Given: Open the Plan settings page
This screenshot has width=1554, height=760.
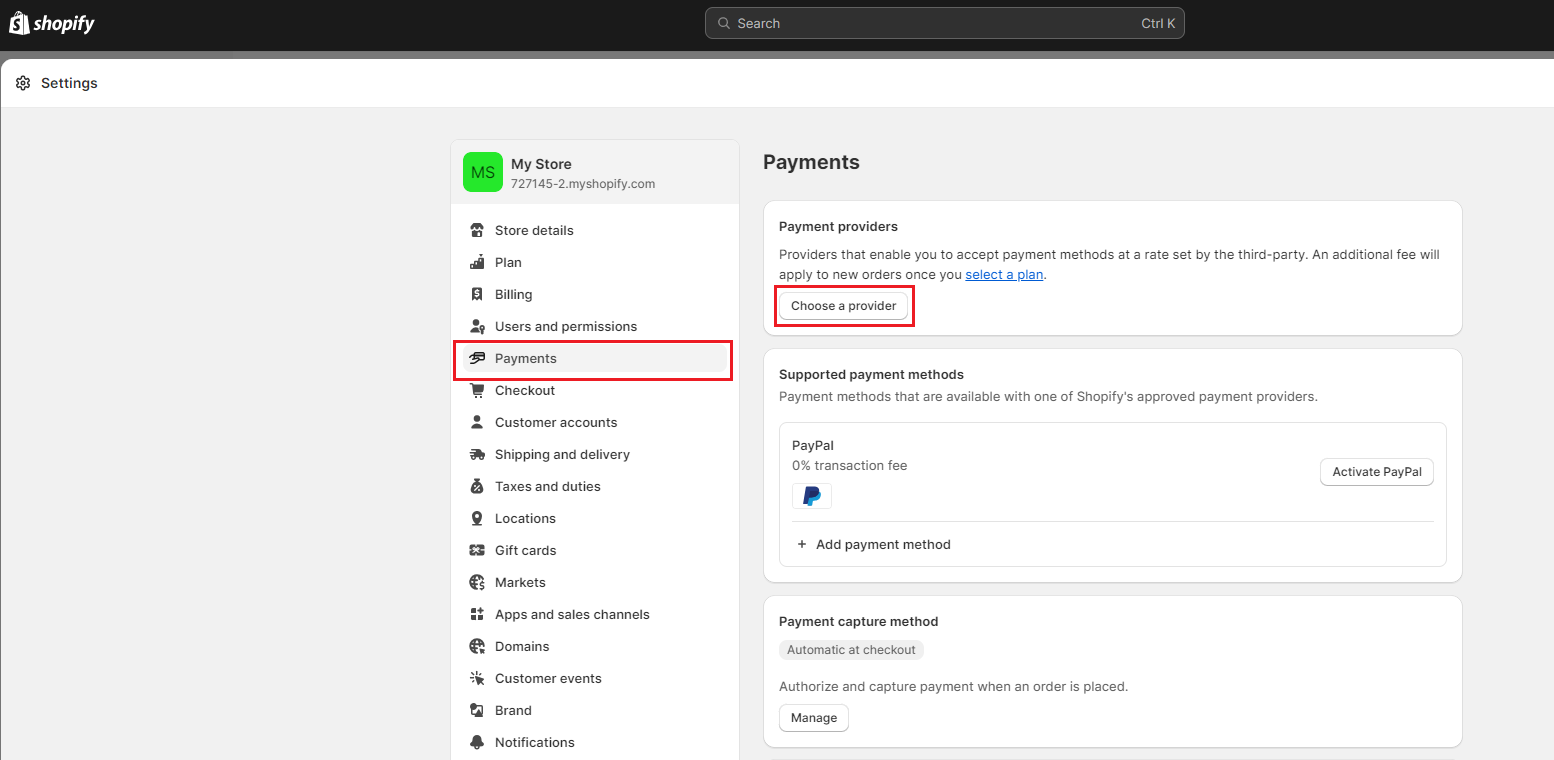Looking at the screenshot, I should pos(595,262).
